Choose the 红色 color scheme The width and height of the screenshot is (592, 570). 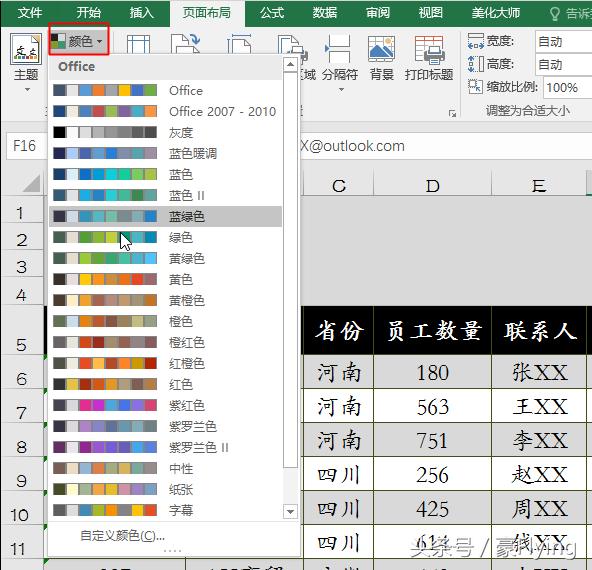[165, 384]
